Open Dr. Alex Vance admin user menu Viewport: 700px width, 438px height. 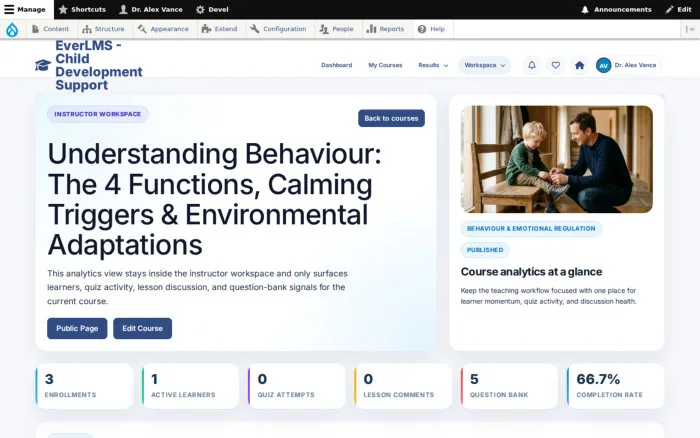coord(151,9)
